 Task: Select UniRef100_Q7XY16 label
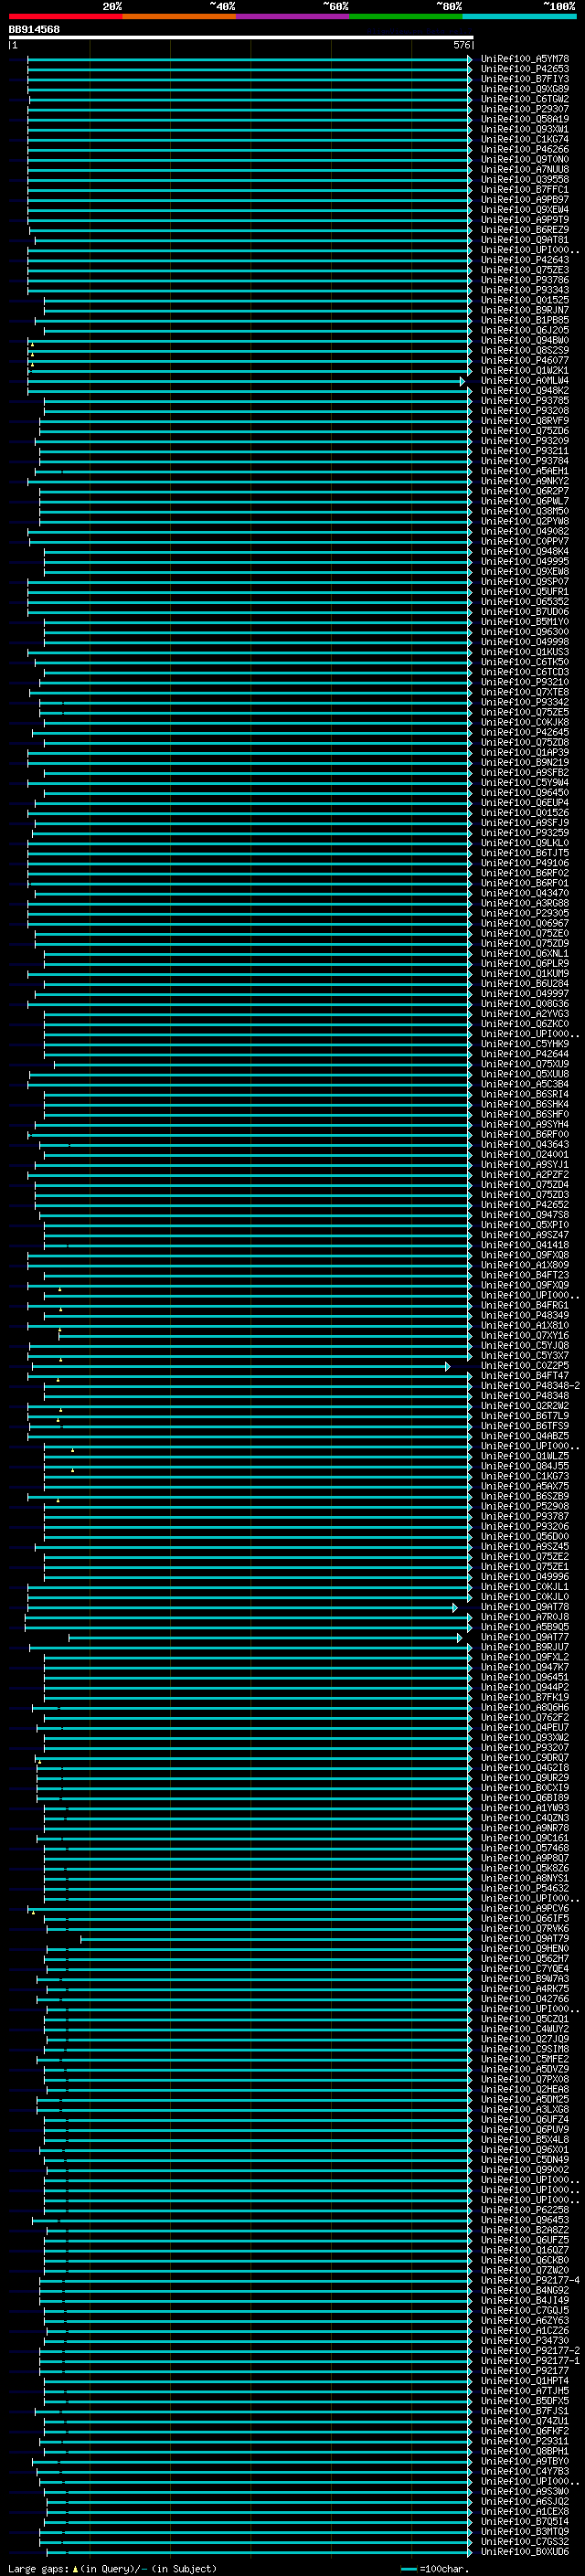click(525, 1335)
